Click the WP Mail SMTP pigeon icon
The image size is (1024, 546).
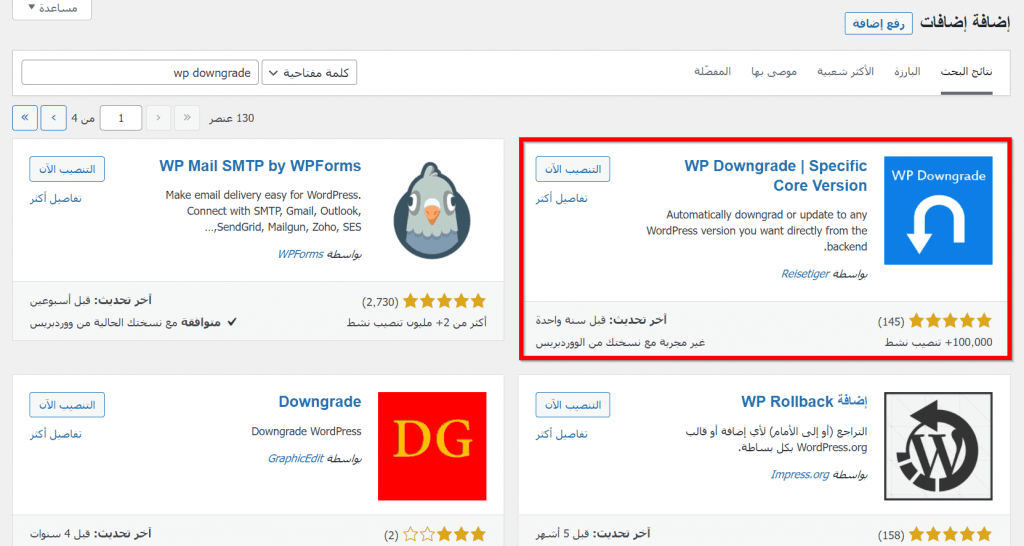point(431,210)
